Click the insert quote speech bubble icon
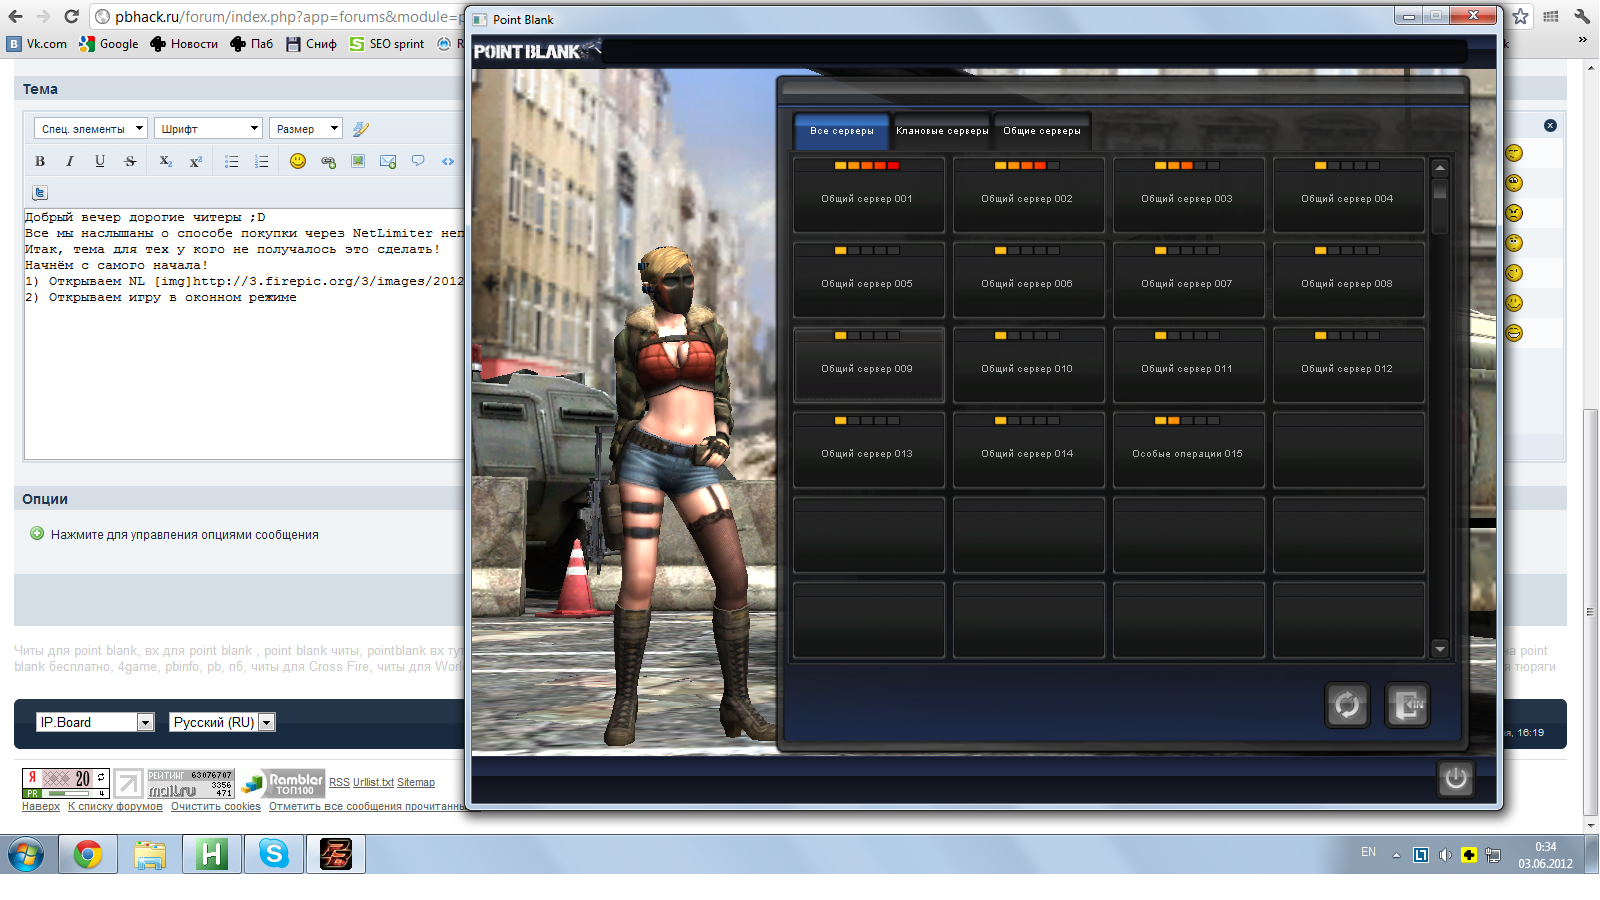 (x=418, y=161)
